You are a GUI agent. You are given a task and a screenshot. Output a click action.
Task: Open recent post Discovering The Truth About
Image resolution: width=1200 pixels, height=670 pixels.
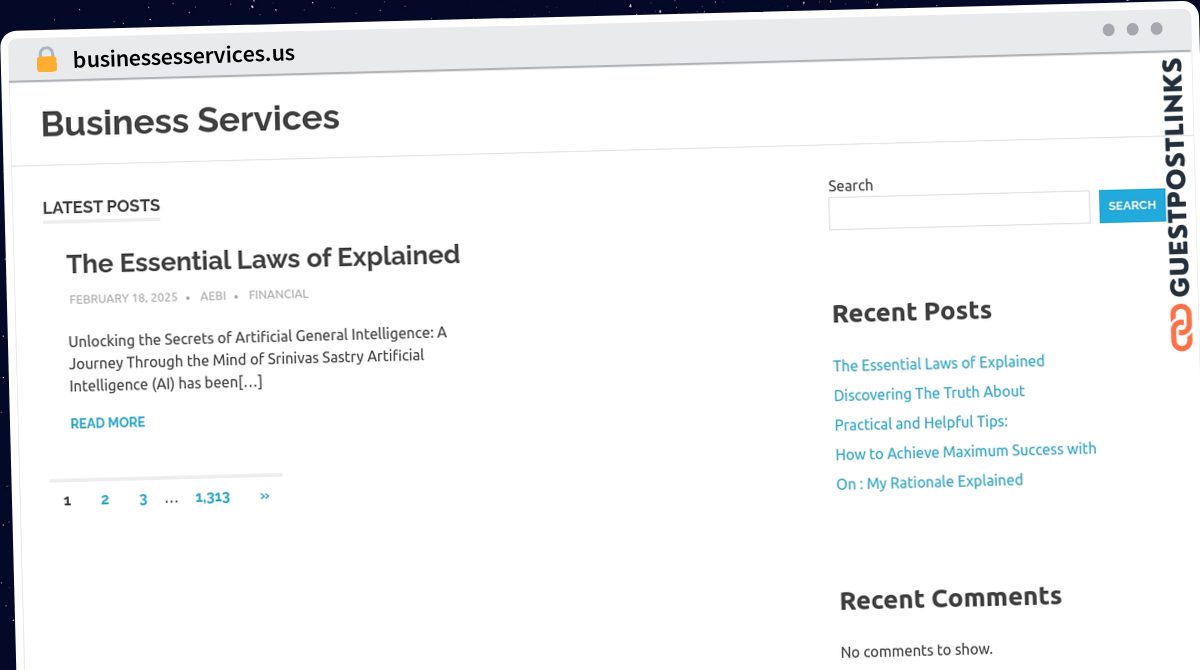pos(930,393)
